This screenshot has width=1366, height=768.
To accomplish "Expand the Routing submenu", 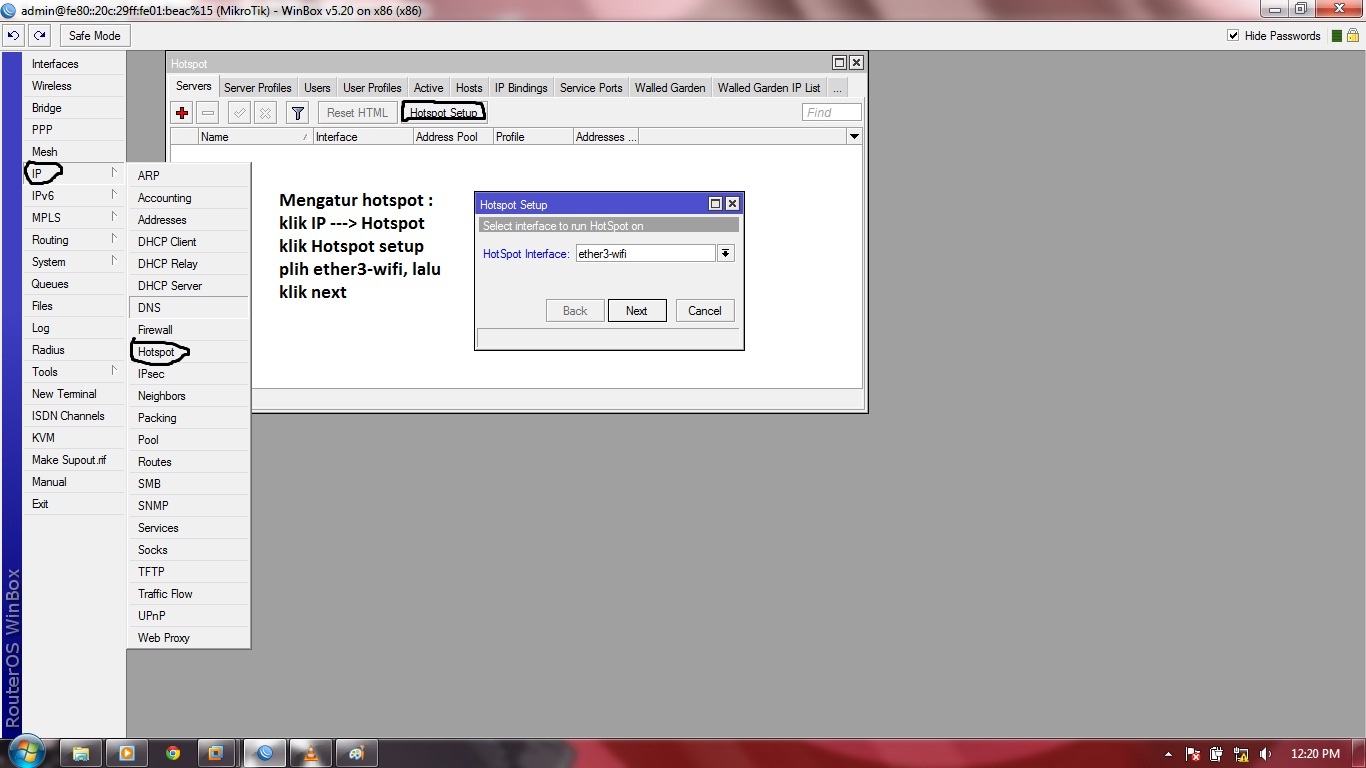I will click(74, 240).
